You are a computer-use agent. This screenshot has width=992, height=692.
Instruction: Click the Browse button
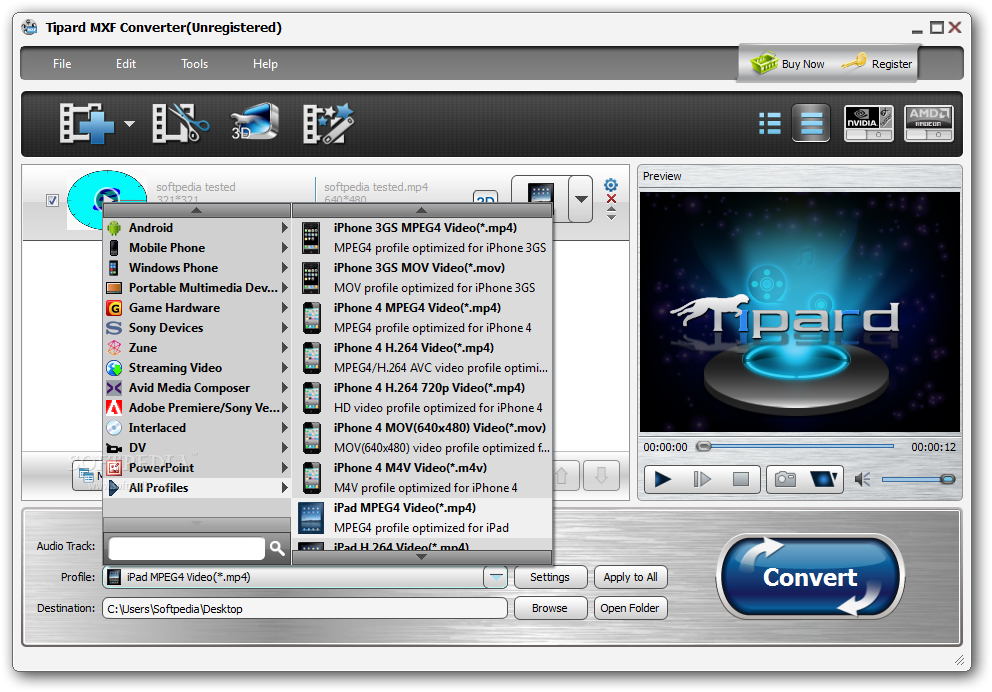coord(550,608)
